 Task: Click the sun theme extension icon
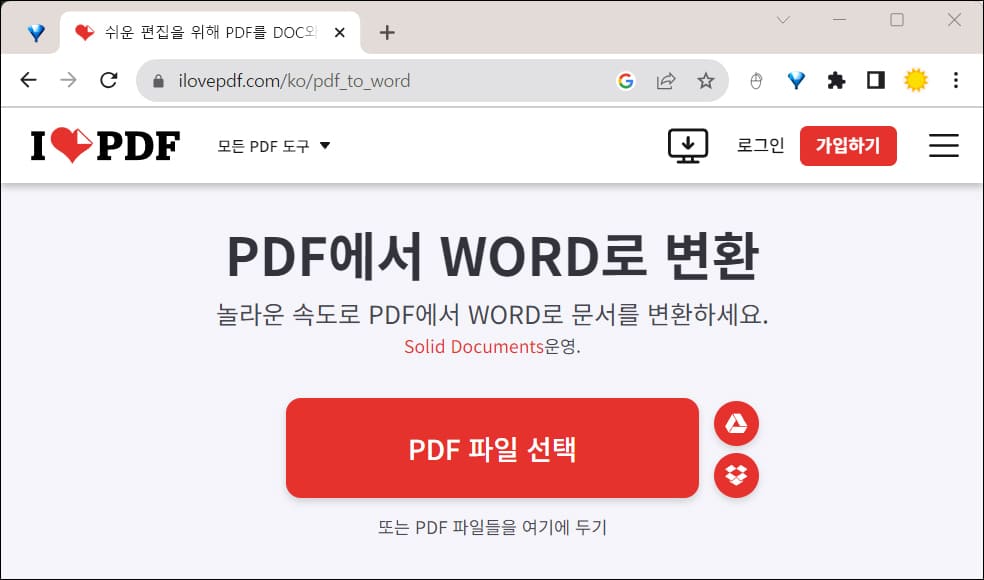pos(916,80)
